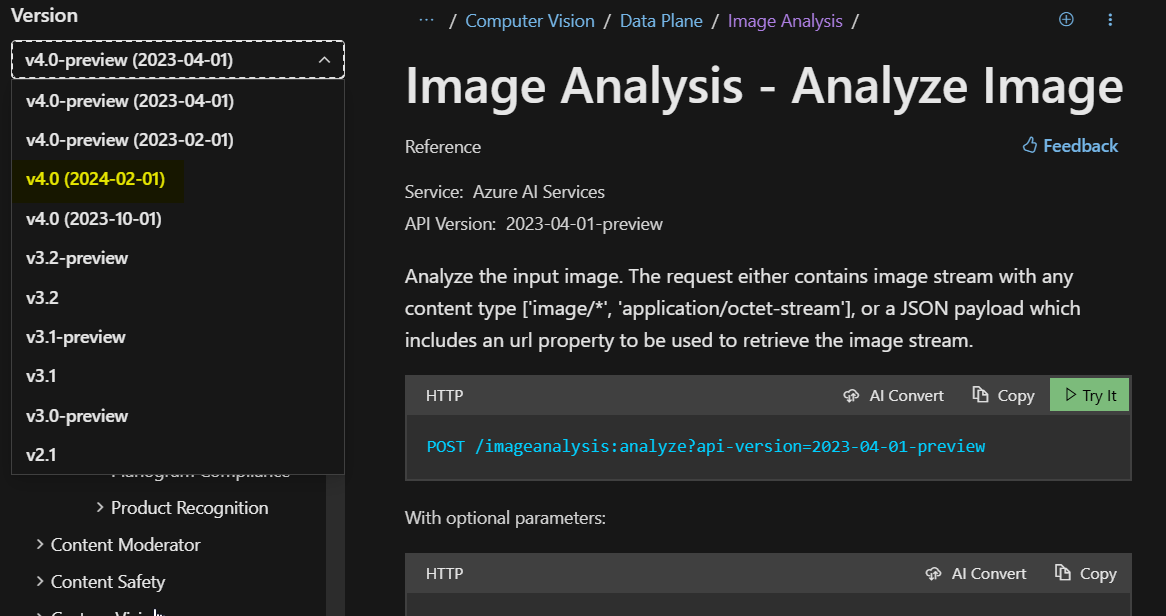This screenshot has height=616, width=1166.
Task: Select v4.0 (2024-02-01) from the version list
Action: (x=97, y=179)
